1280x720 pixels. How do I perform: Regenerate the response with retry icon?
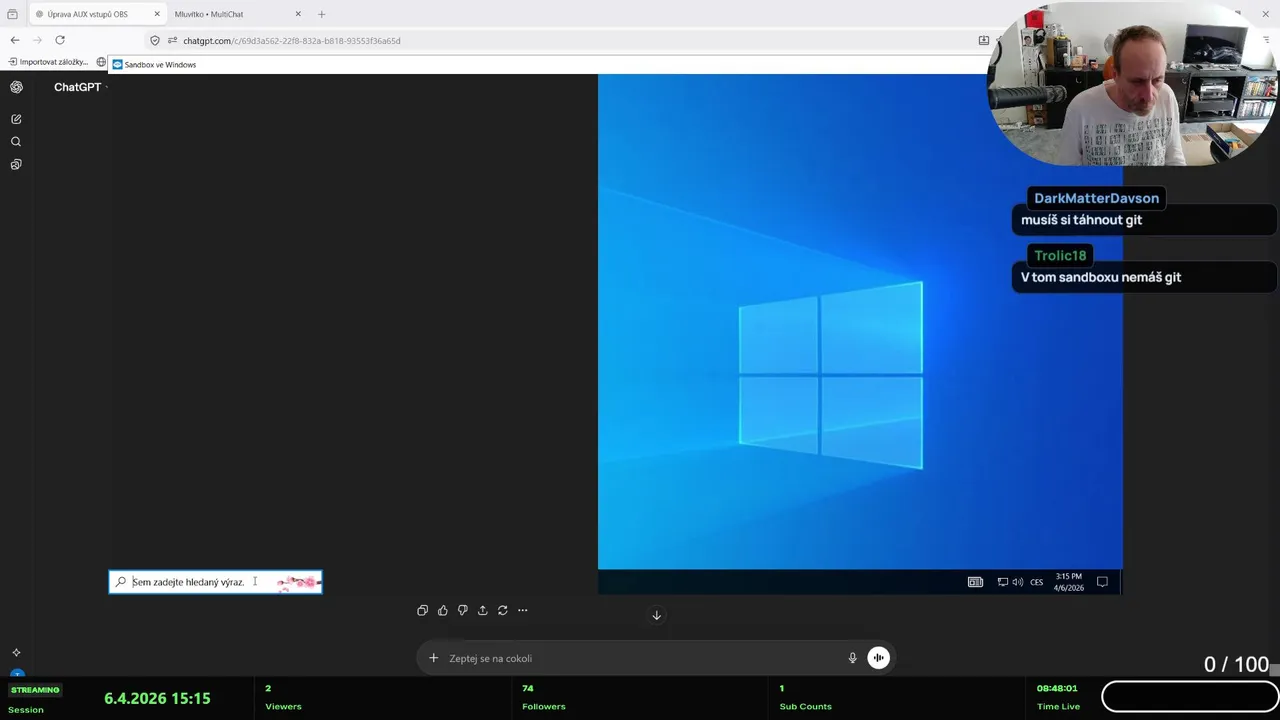coord(502,610)
